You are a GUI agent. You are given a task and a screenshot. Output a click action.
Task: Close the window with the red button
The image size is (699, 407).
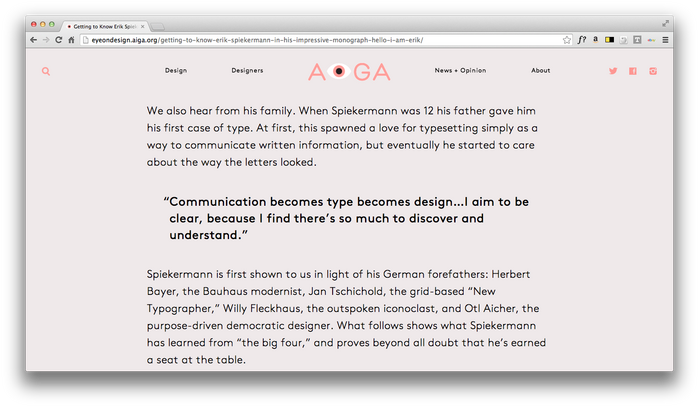pyautogui.click(x=33, y=24)
